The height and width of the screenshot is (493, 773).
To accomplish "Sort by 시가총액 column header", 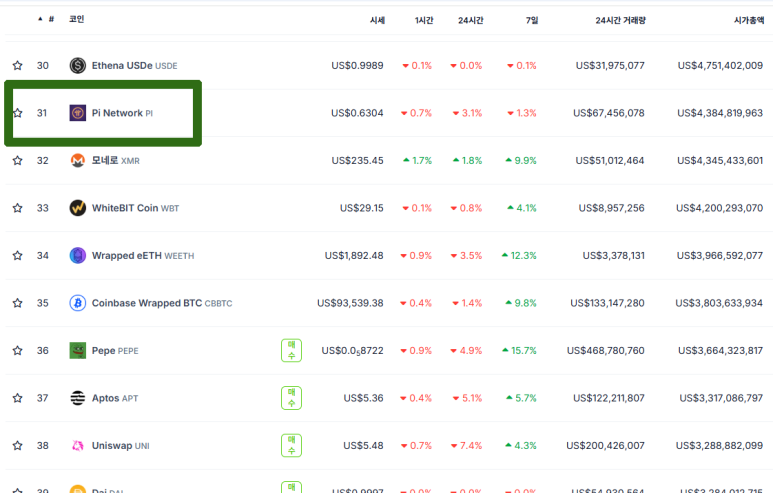I will pos(749,20).
